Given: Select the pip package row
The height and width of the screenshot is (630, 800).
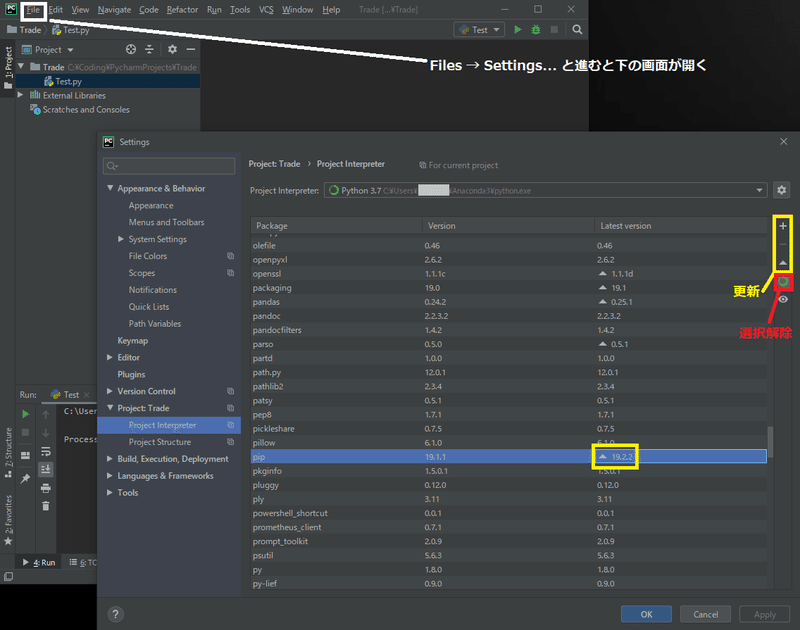Looking at the screenshot, I should (508, 457).
